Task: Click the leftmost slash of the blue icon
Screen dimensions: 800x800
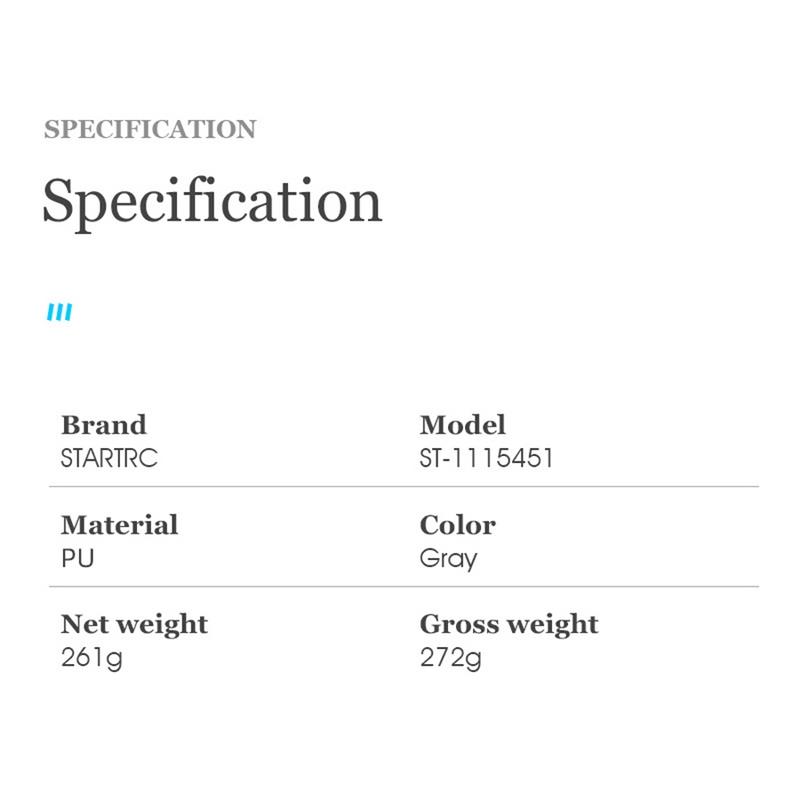Action: [x=51, y=313]
